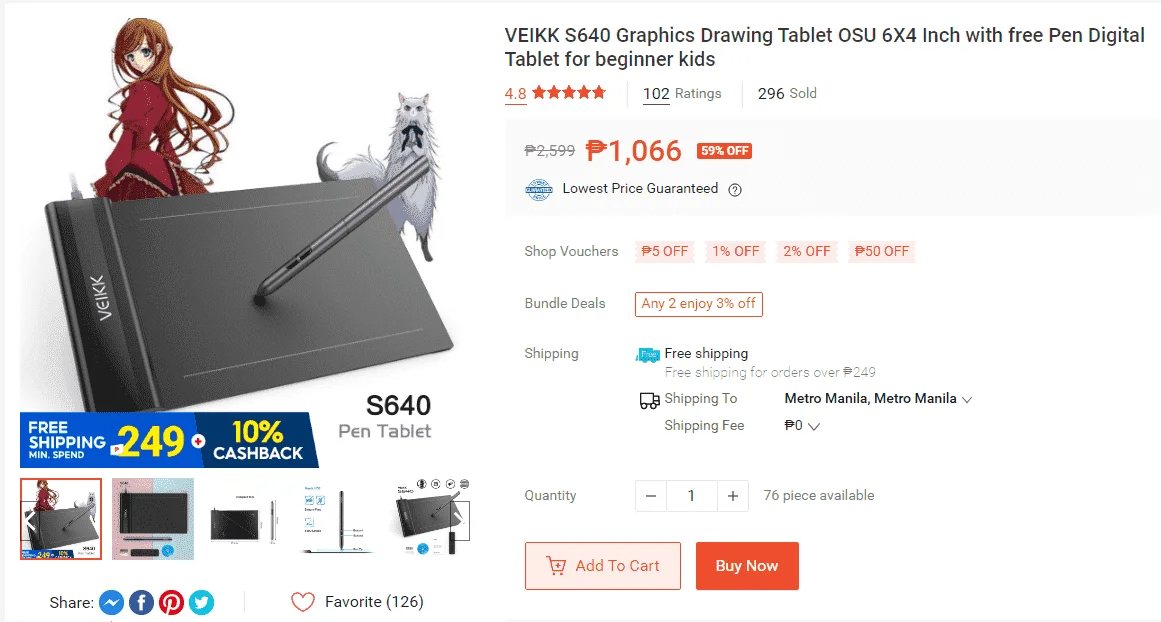Decrease quantity with the minus button
Image resolution: width=1161 pixels, height=622 pixels.
651,496
